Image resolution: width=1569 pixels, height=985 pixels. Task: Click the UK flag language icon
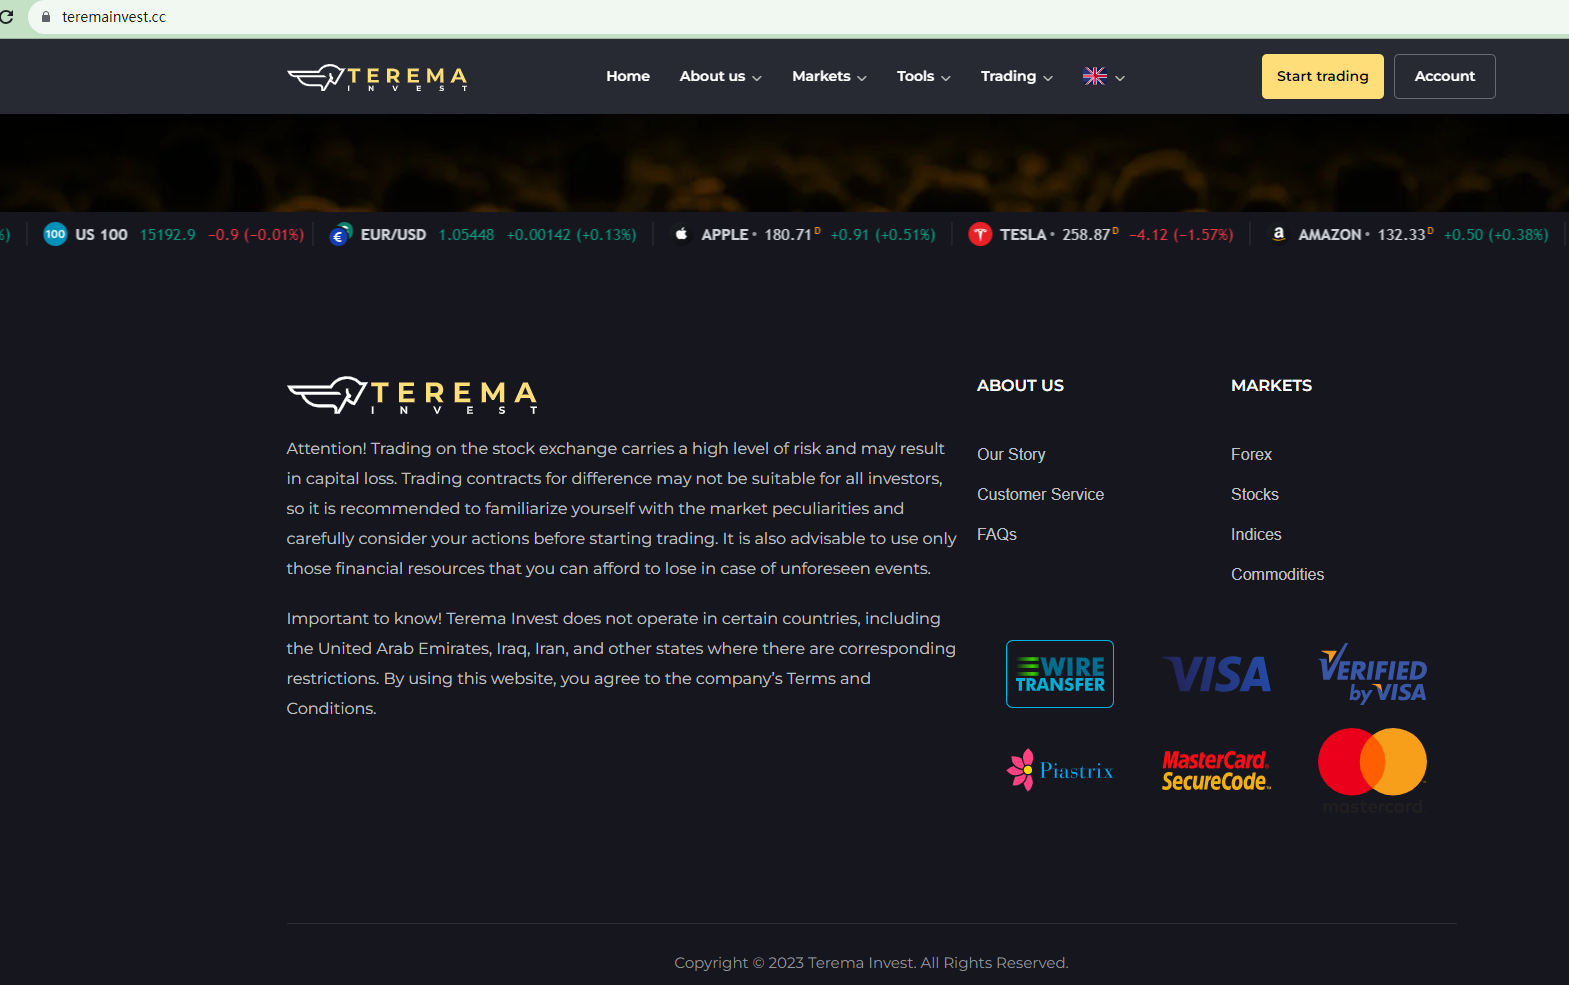tap(1095, 76)
